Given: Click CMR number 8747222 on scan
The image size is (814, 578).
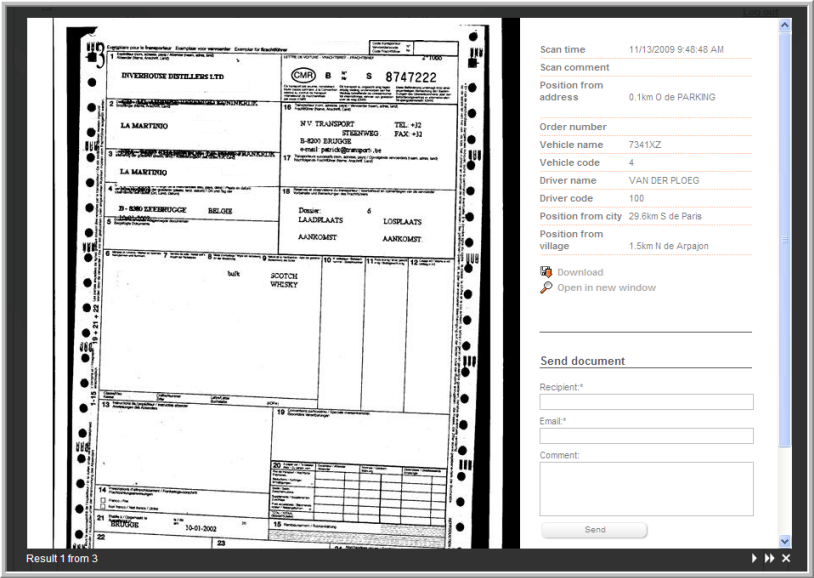Looking at the screenshot, I should tap(410, 77).
